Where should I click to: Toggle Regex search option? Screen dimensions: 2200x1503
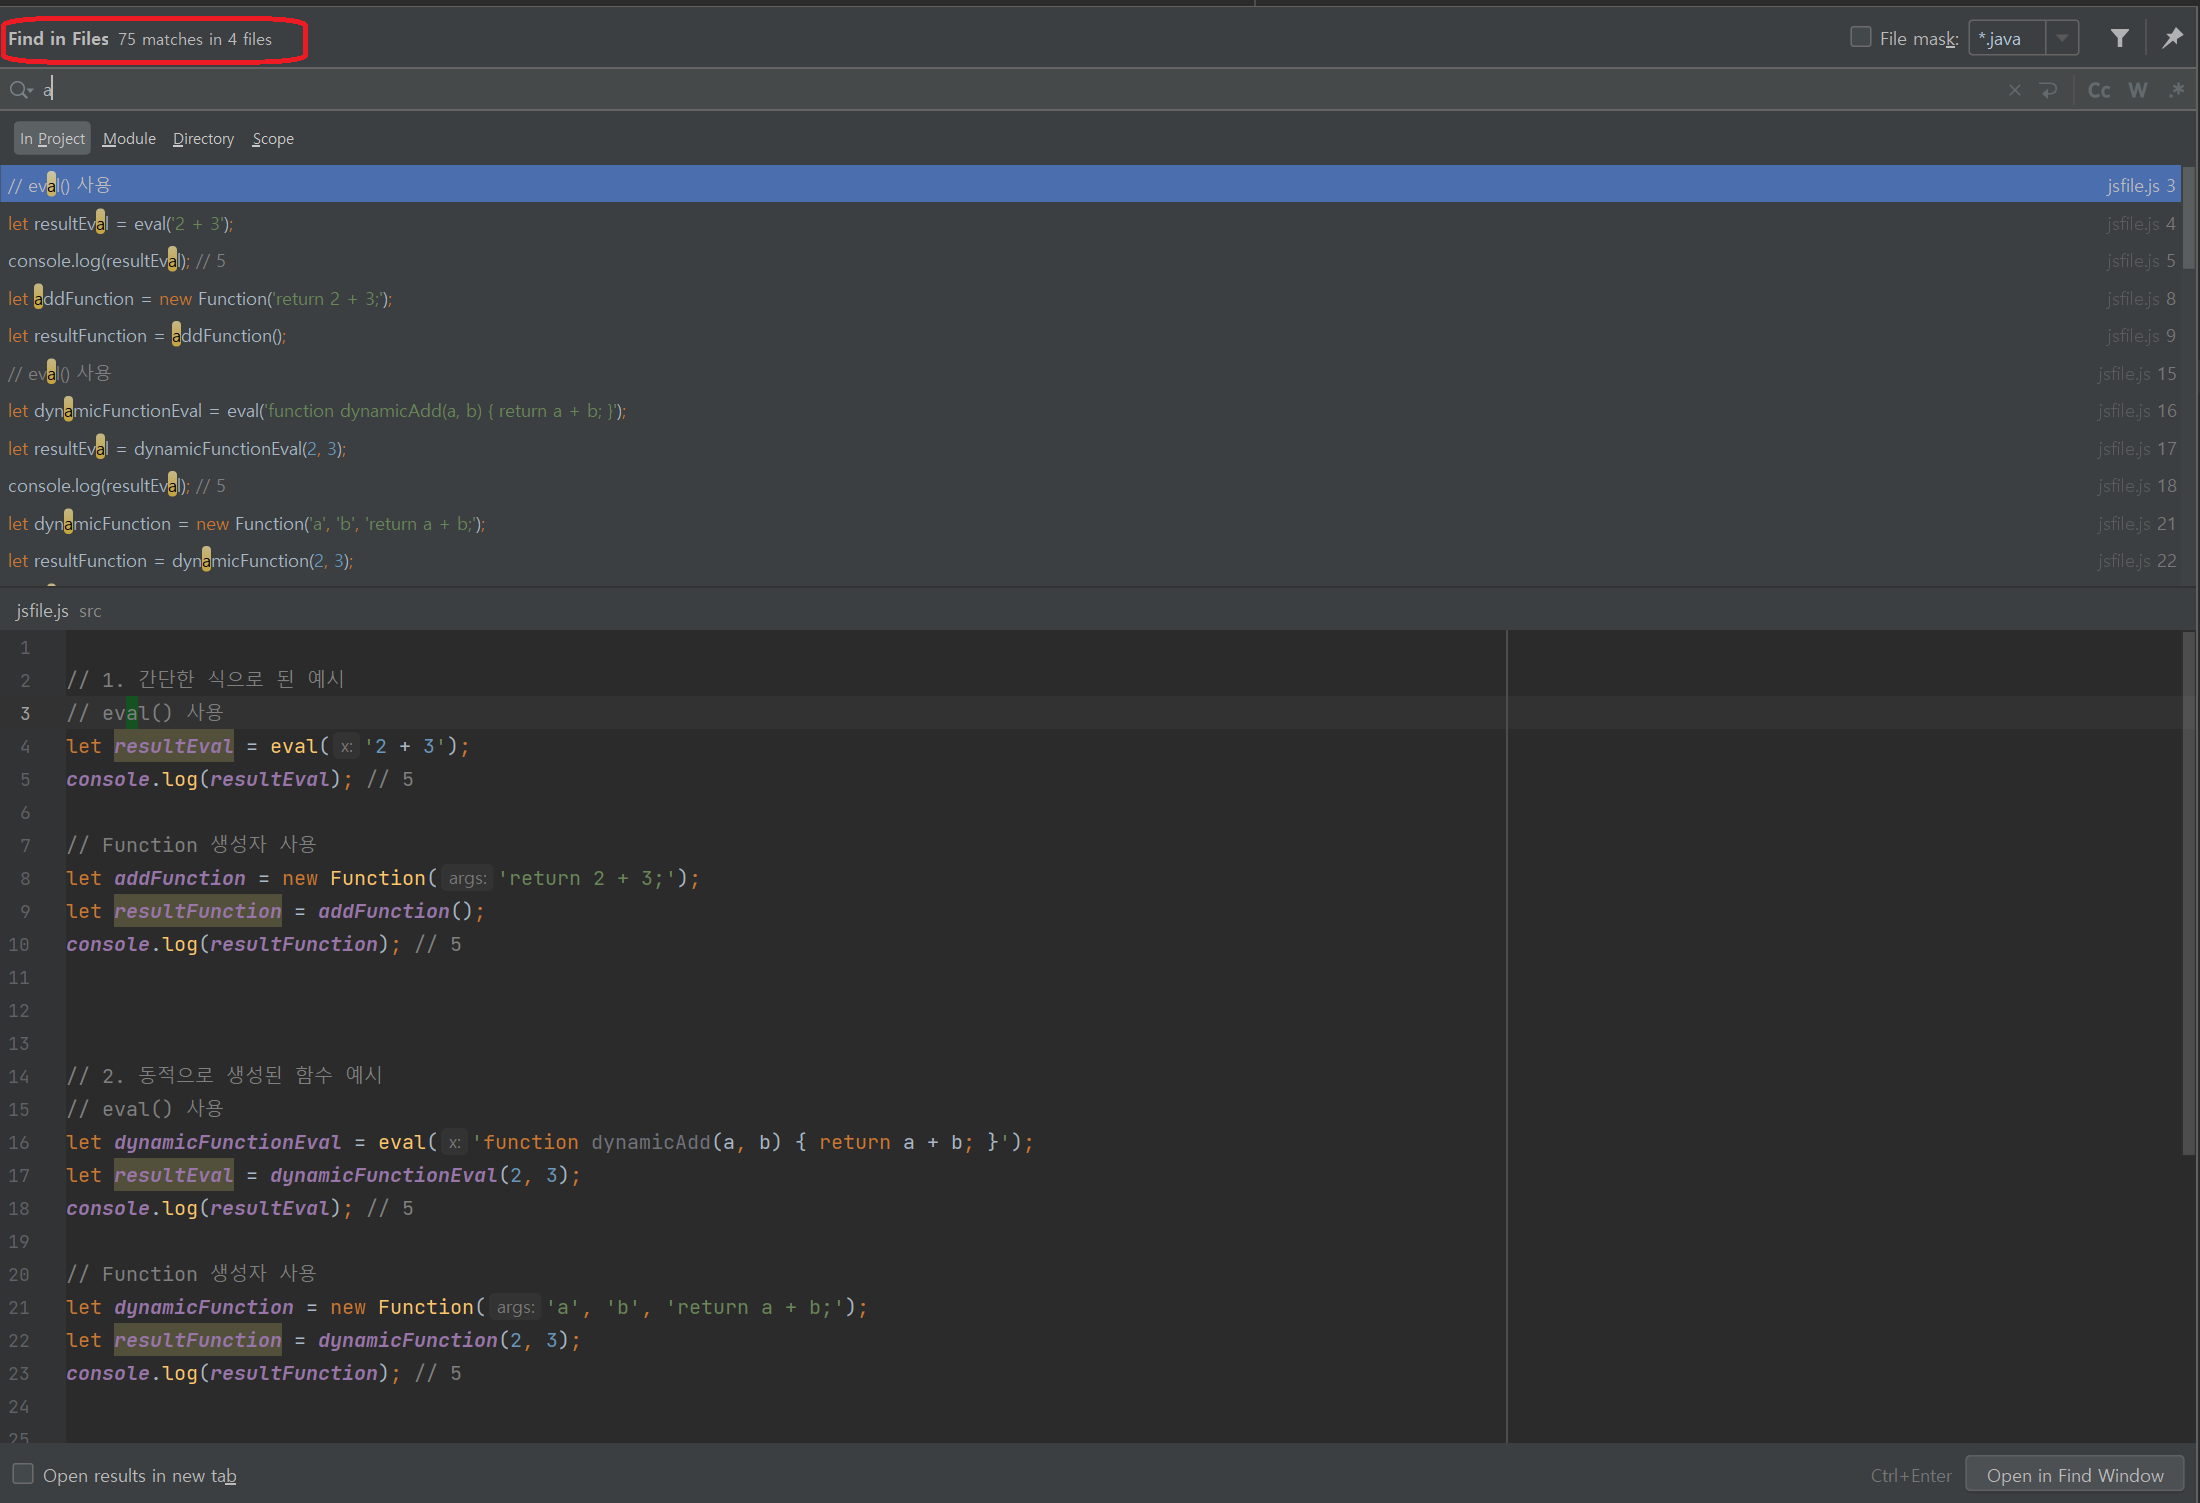pyautogui.click(x=2176, y=90)
